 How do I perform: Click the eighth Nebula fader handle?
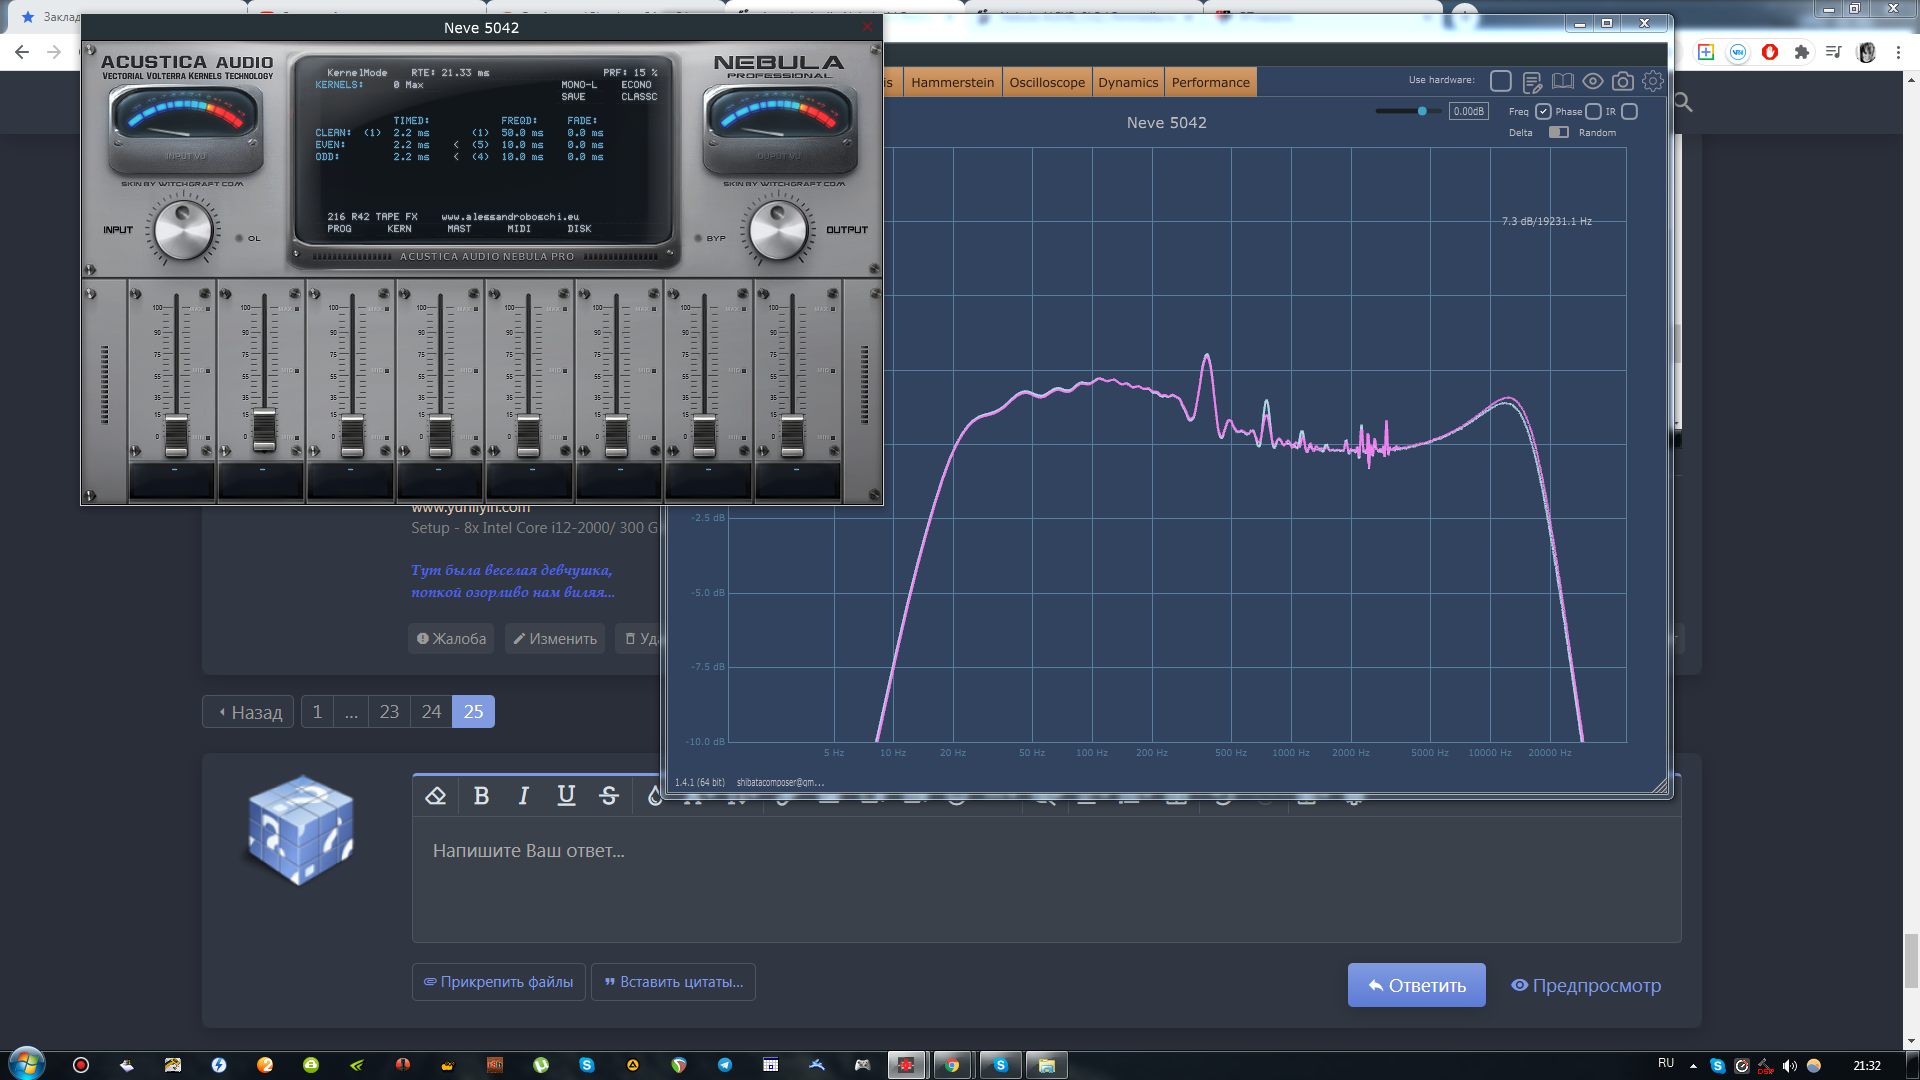(792, 435)
